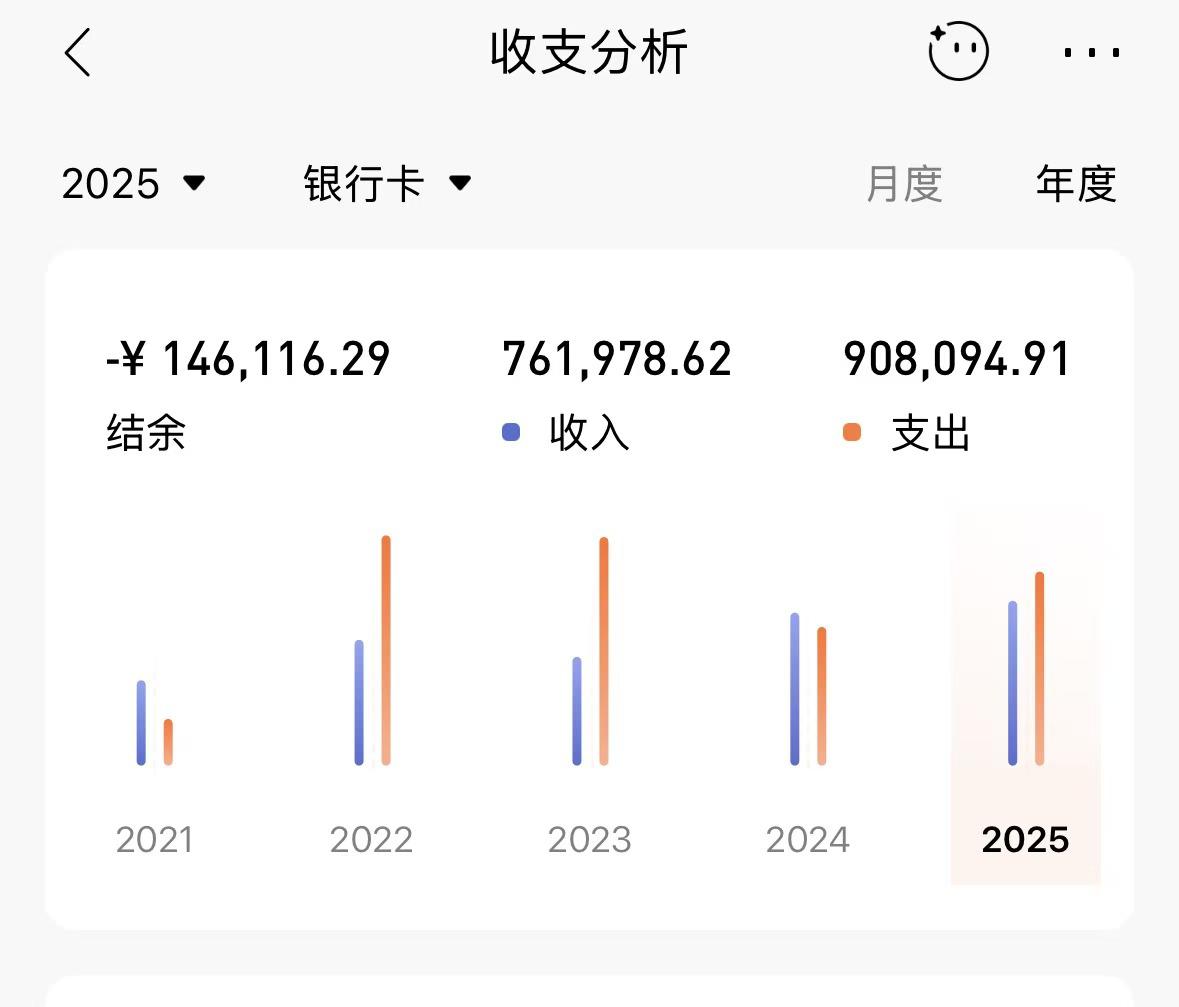This screenshot has height=1007, width=1179.
Task: Select the 2021 year label
Action: (154, 839)
